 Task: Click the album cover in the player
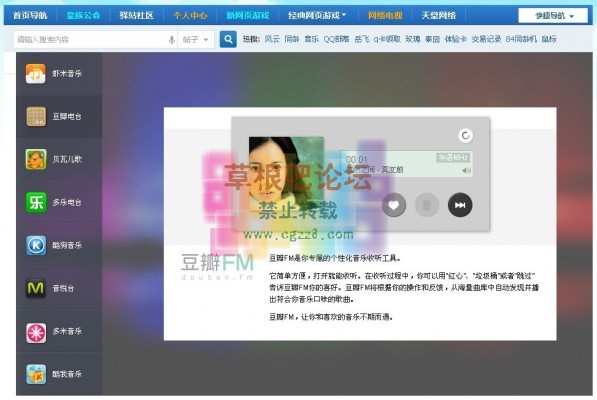286,174
